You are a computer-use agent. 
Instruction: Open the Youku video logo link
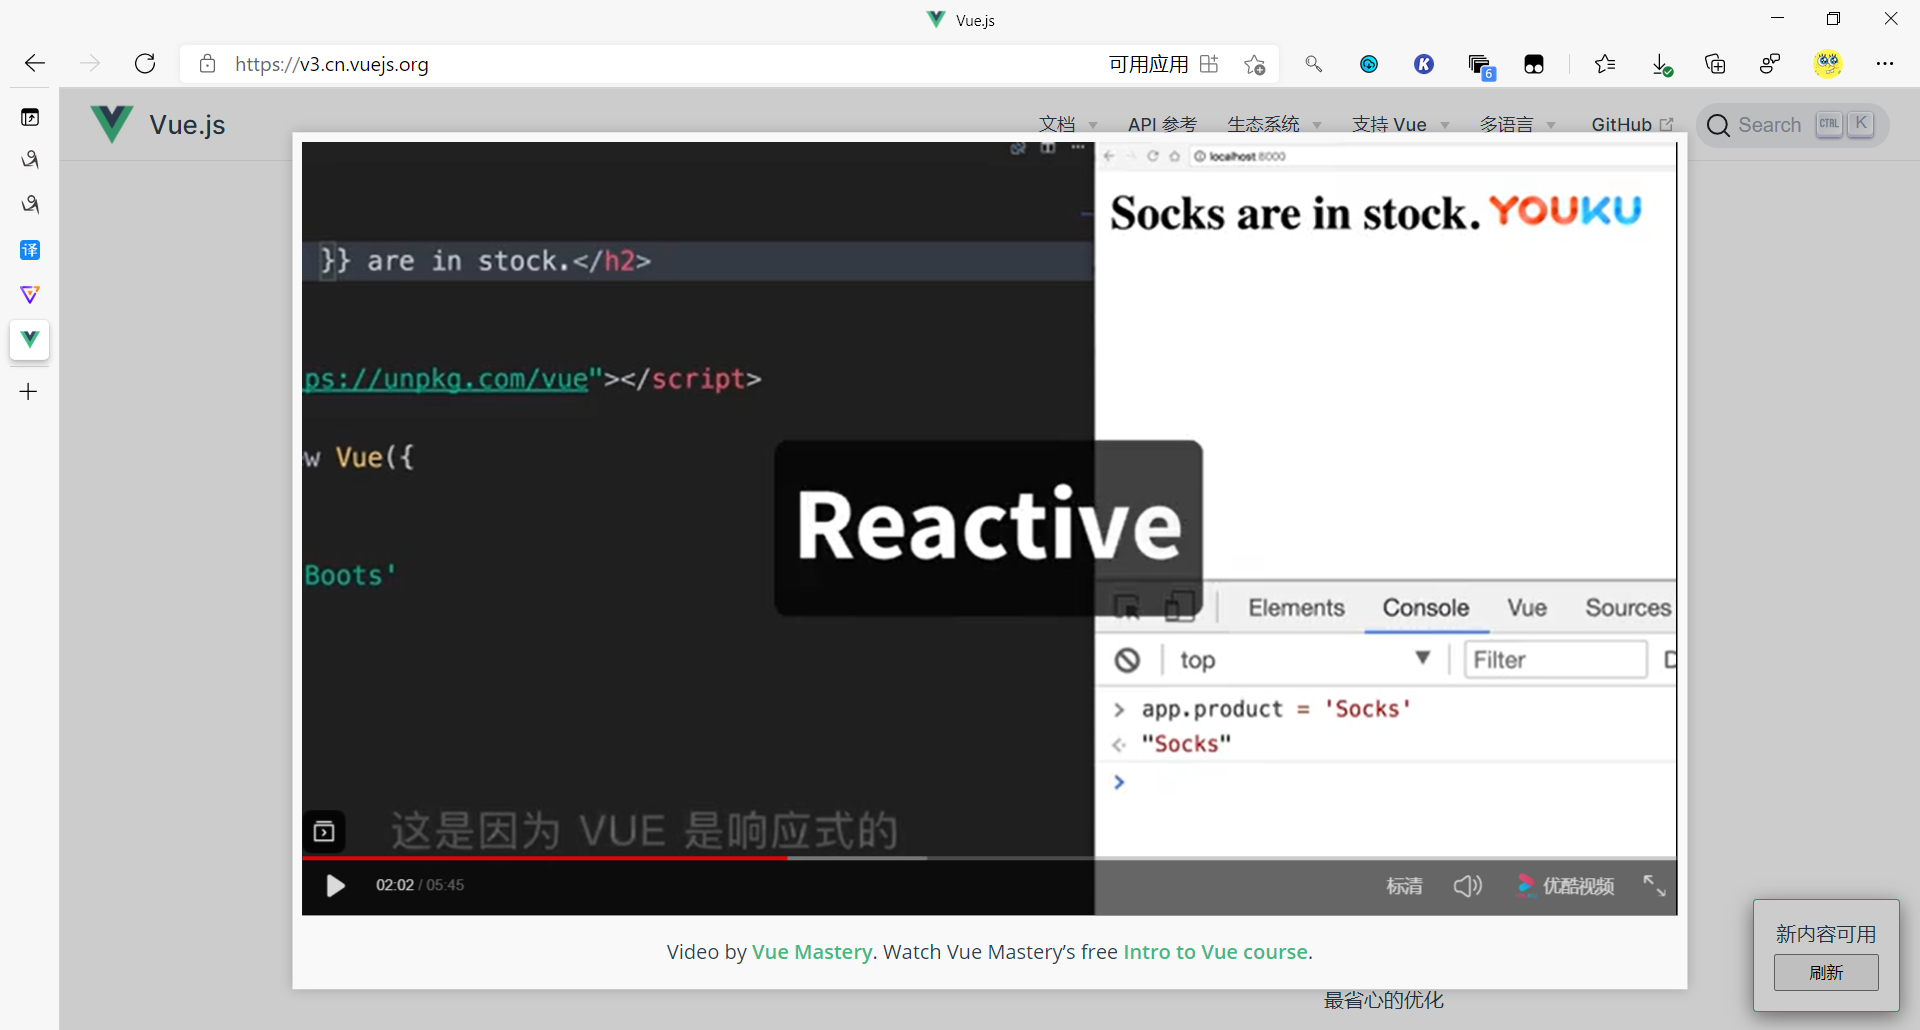point(1566,886)
